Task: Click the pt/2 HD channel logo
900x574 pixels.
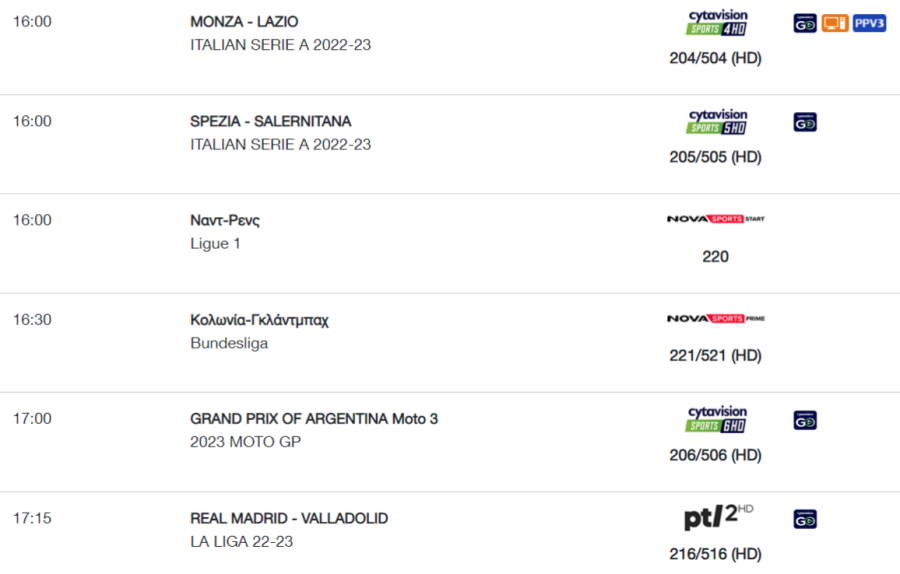Action: click(719, 516)
